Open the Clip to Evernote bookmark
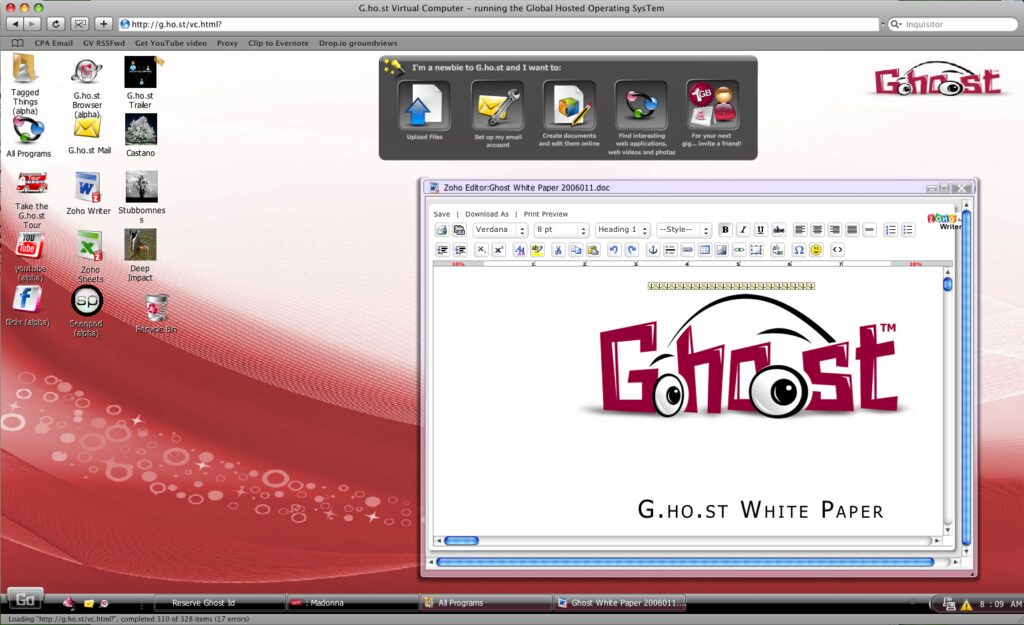The height and width of the screenshot is (625, 1024). (x=278, y=43)
